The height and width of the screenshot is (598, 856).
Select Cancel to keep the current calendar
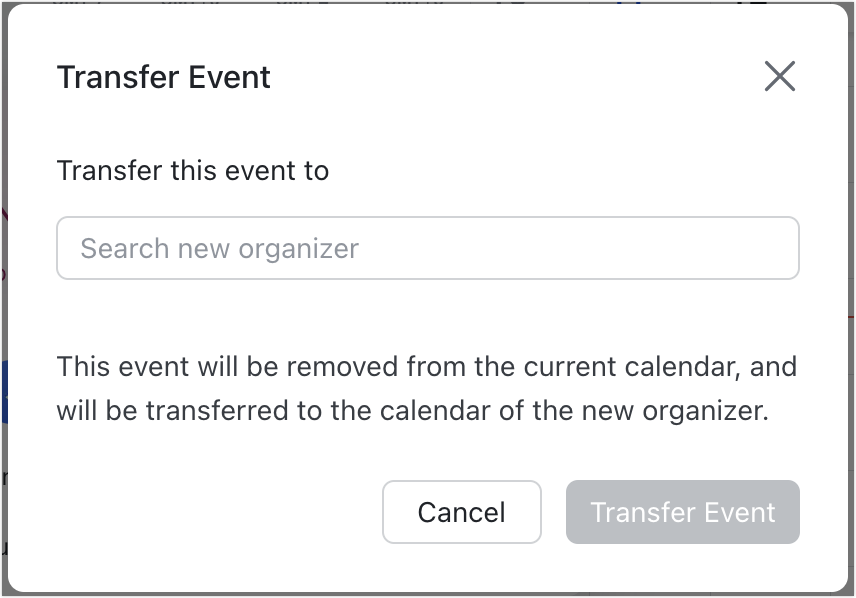point(461,512)
